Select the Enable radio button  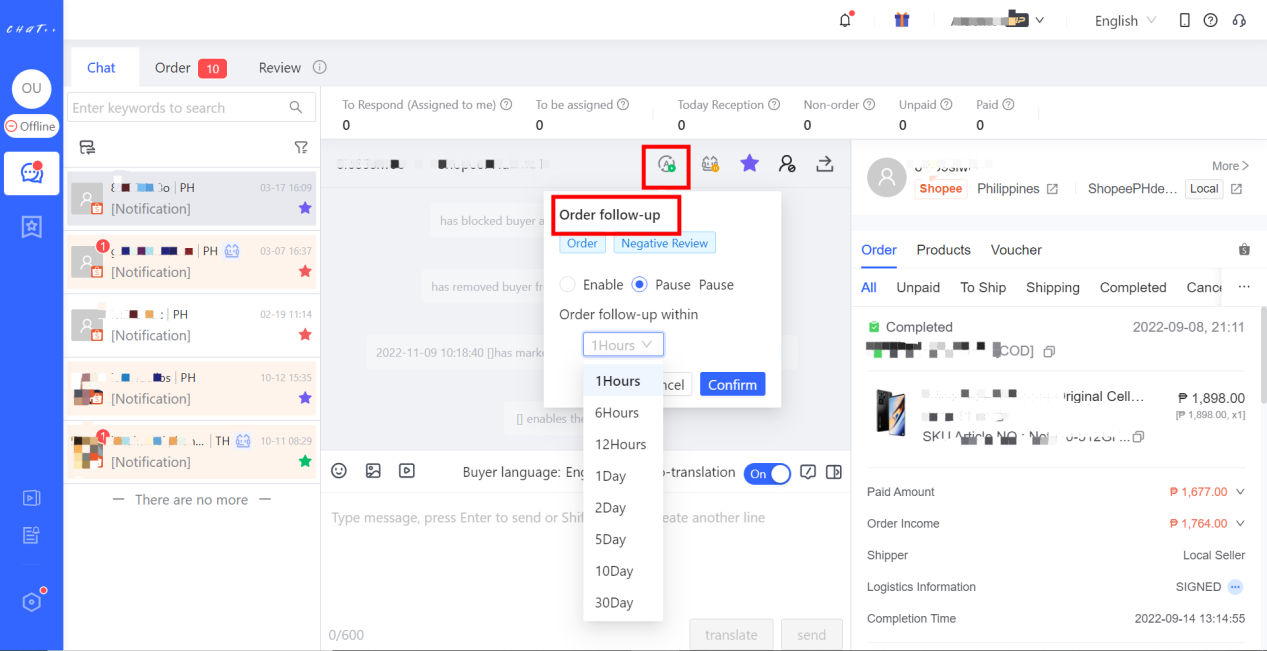(567, 284)
